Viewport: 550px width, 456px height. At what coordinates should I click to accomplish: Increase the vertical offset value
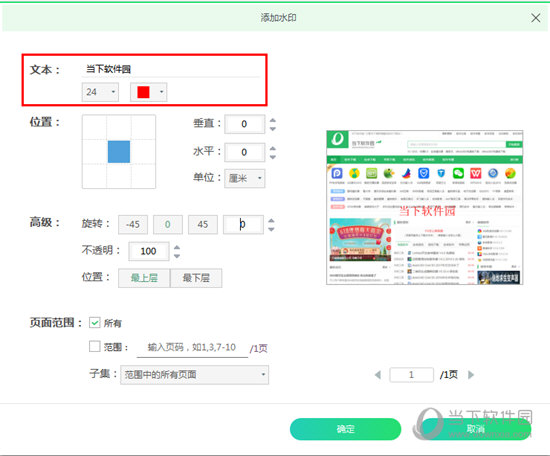pyautogui.click(x=273, y=120)
